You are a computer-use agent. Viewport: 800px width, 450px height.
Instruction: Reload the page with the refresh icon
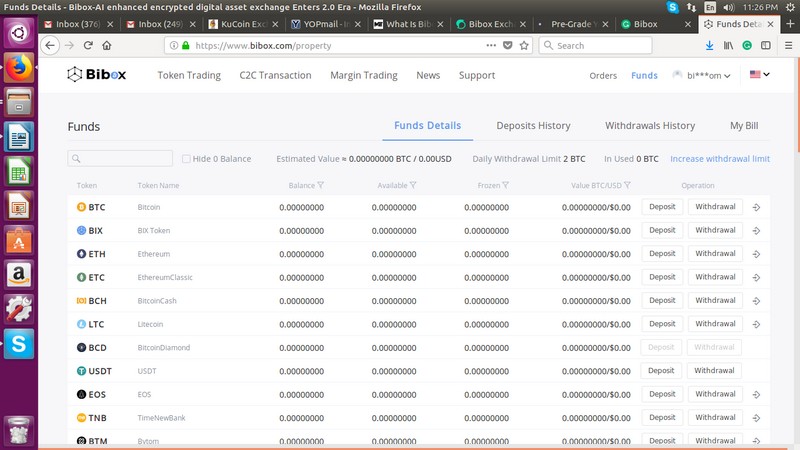(88, 45)
